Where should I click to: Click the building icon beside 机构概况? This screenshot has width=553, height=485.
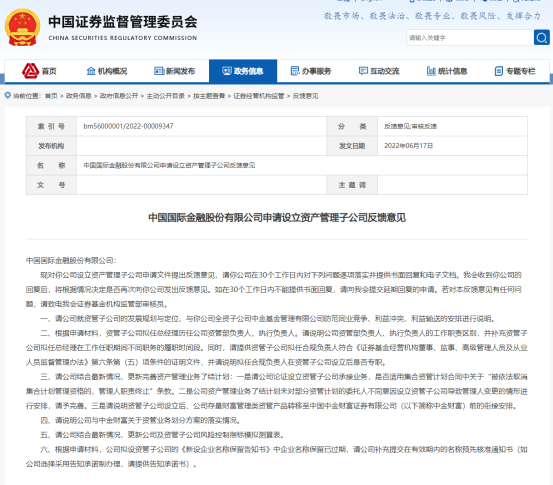click(x=91, y=71)
